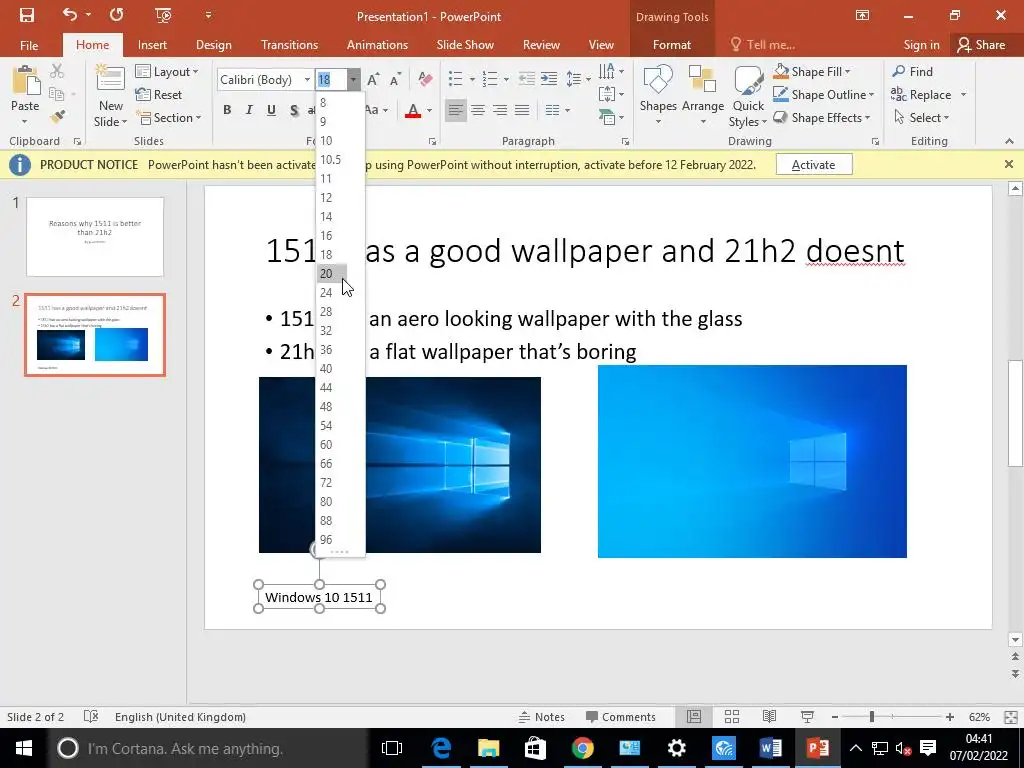Expand the Layout dropdown
The width and height of the screenshot is (1024, 768).
point(167,72)
